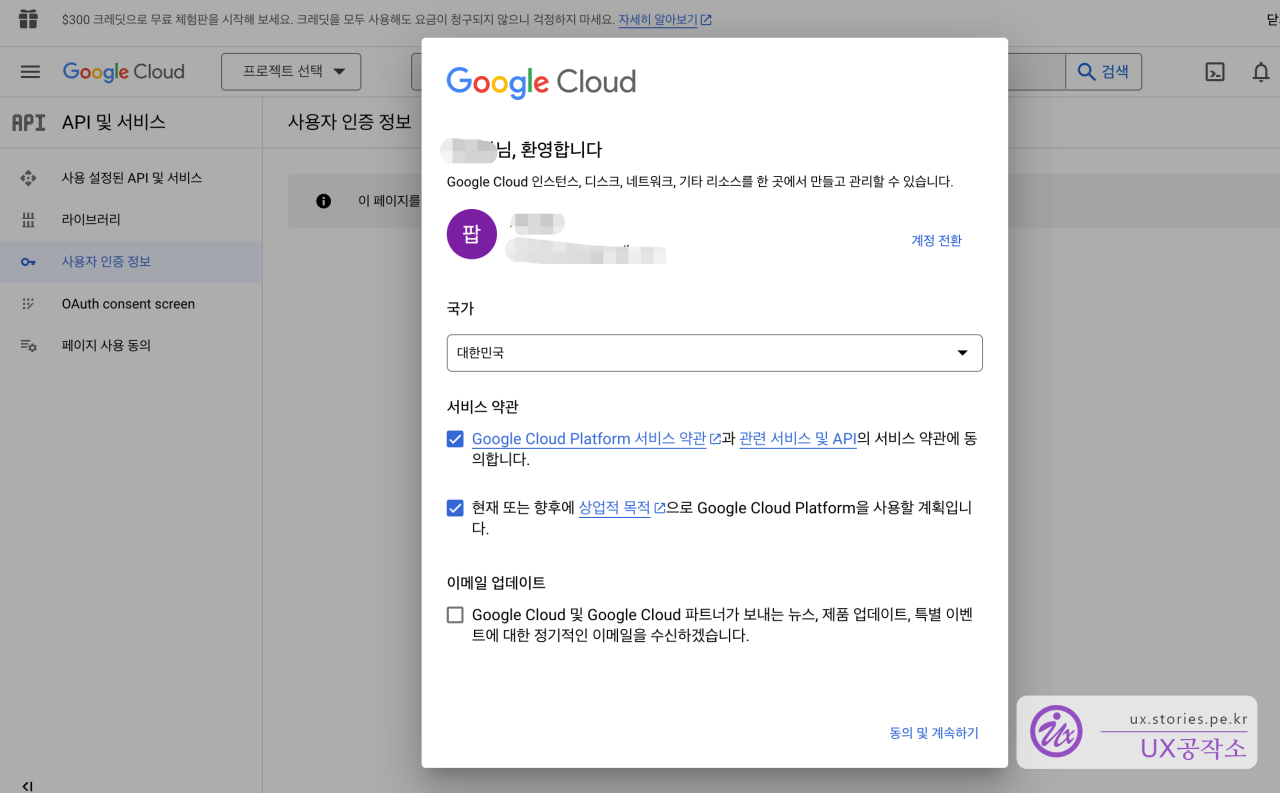The height and width of the screenshot is (793, 1280).
Task: Open 사용 설정된 API 및 서비스 page
Action: [x=131, y=178]
